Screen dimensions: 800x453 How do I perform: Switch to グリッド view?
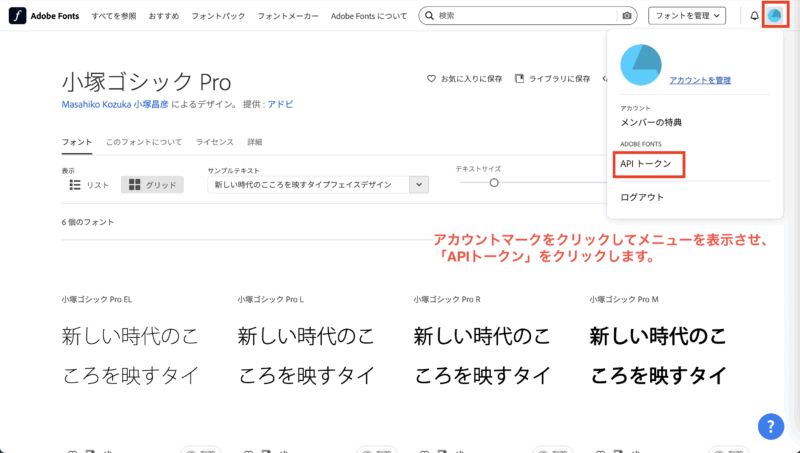153,185
